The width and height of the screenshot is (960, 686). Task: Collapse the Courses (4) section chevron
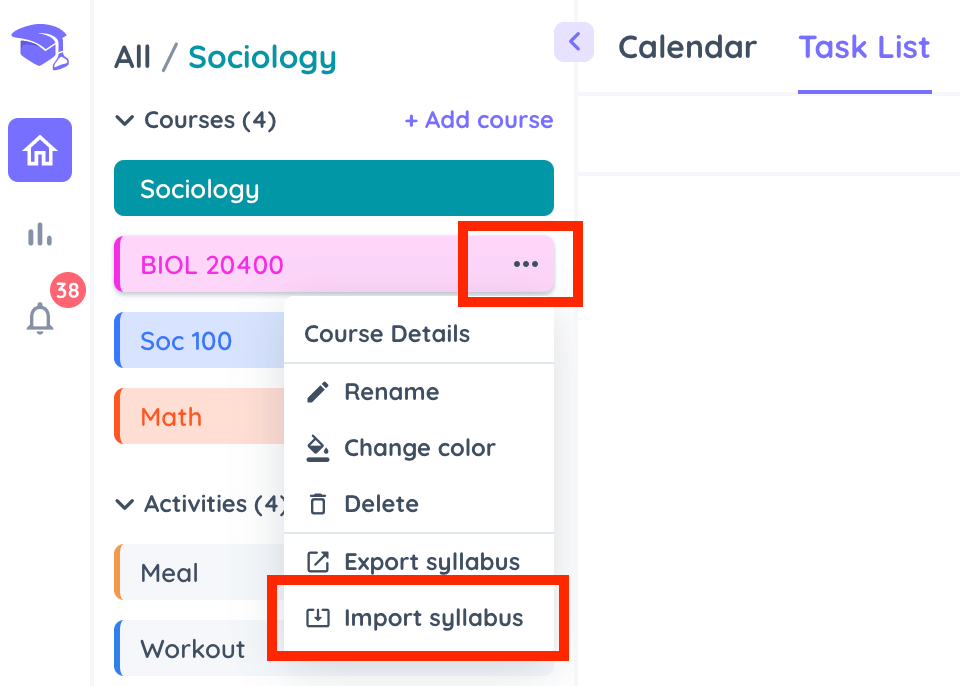point(125,120)
